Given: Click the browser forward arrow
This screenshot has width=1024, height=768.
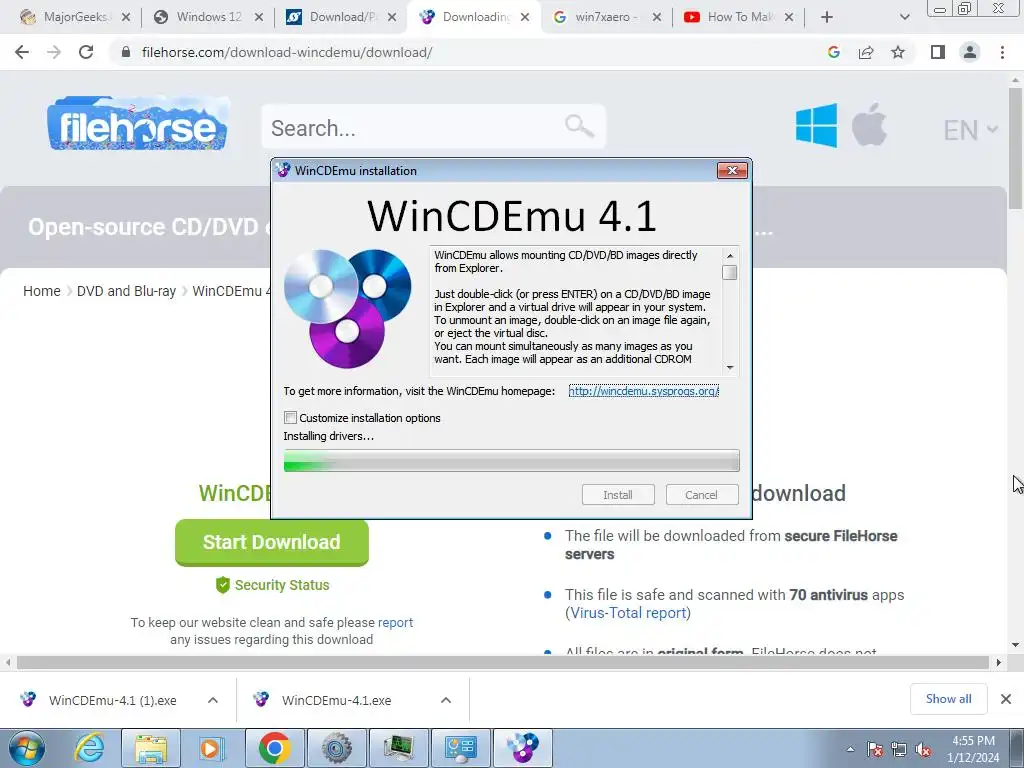Looking at the screenshot, I should [54, 52].
